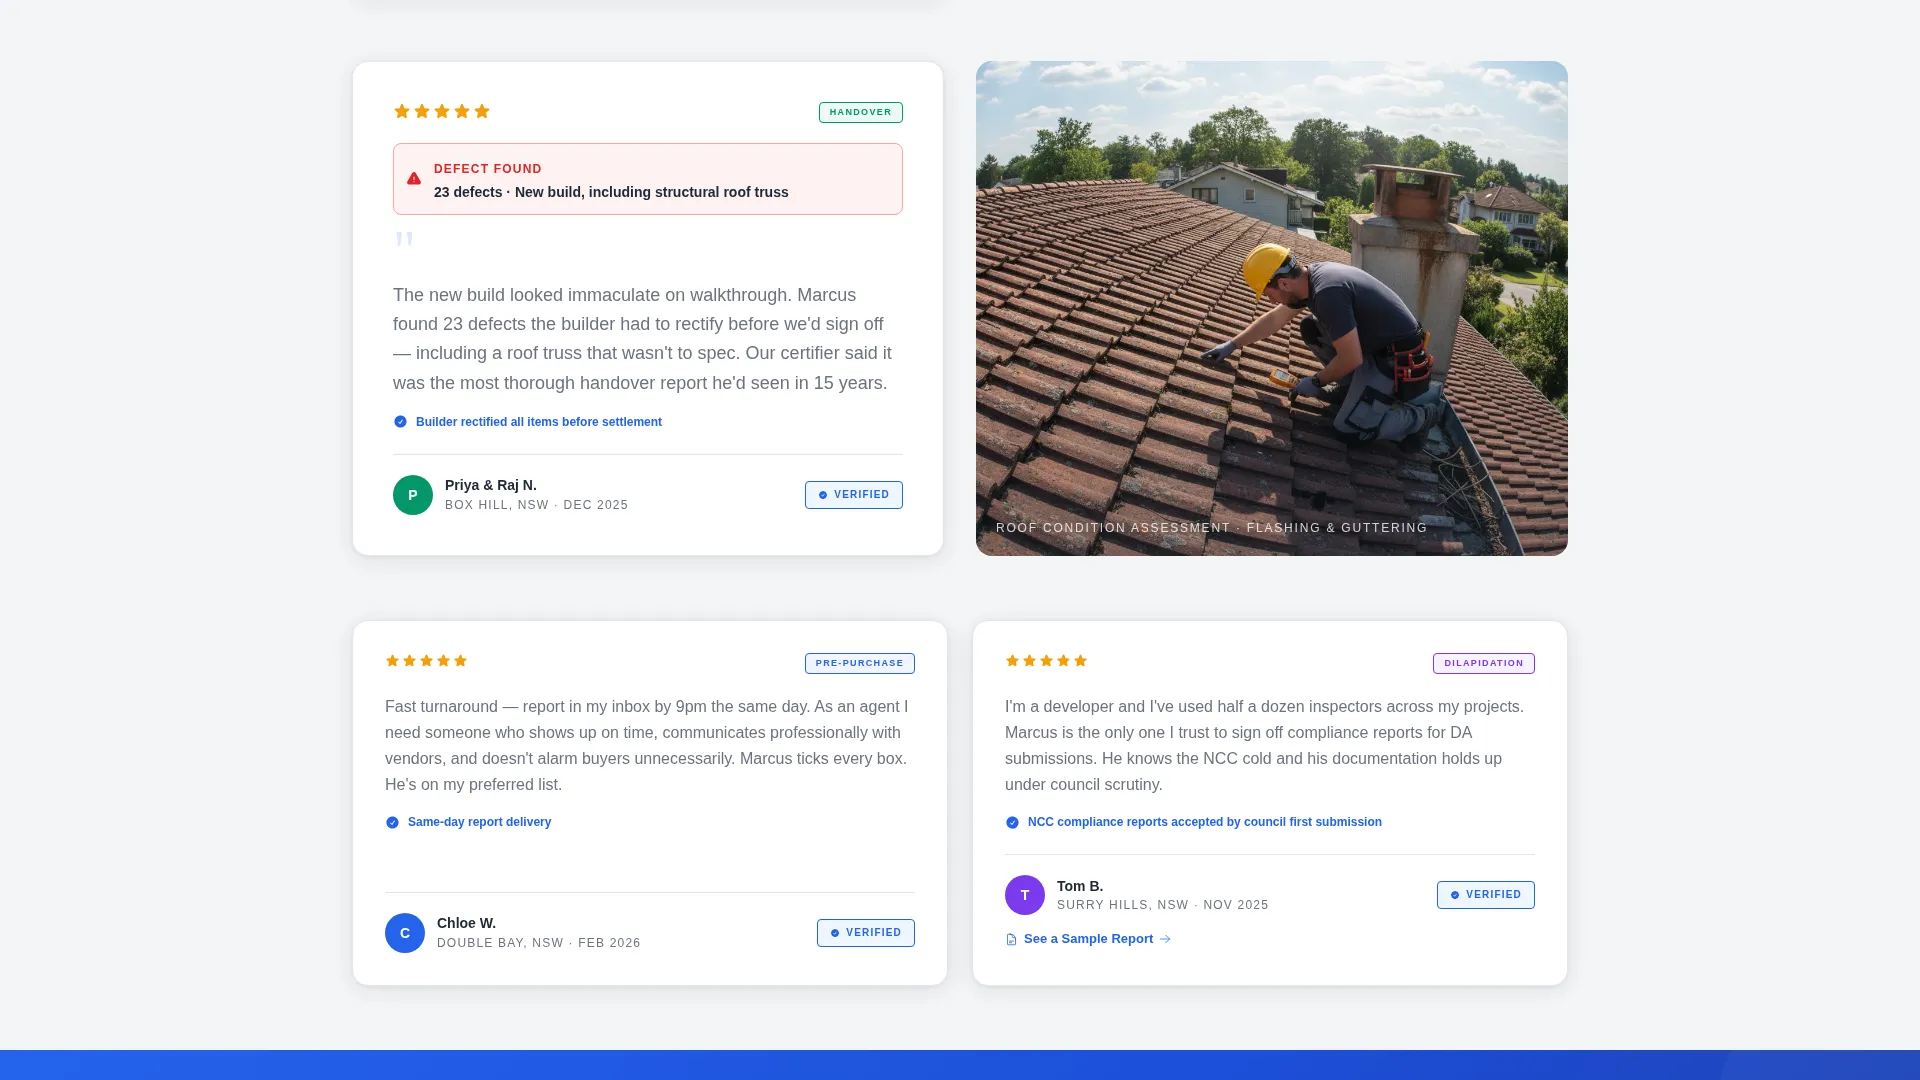Click the 'DEFECT FOUND' heading
Viewport: 1920px width, 1080px height.
[488, 169]
